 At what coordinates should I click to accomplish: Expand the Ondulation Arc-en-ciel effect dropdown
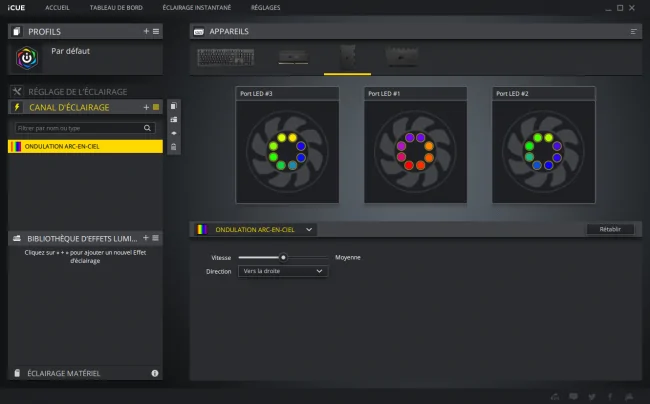pyautogui.click(x=309, y=230)
